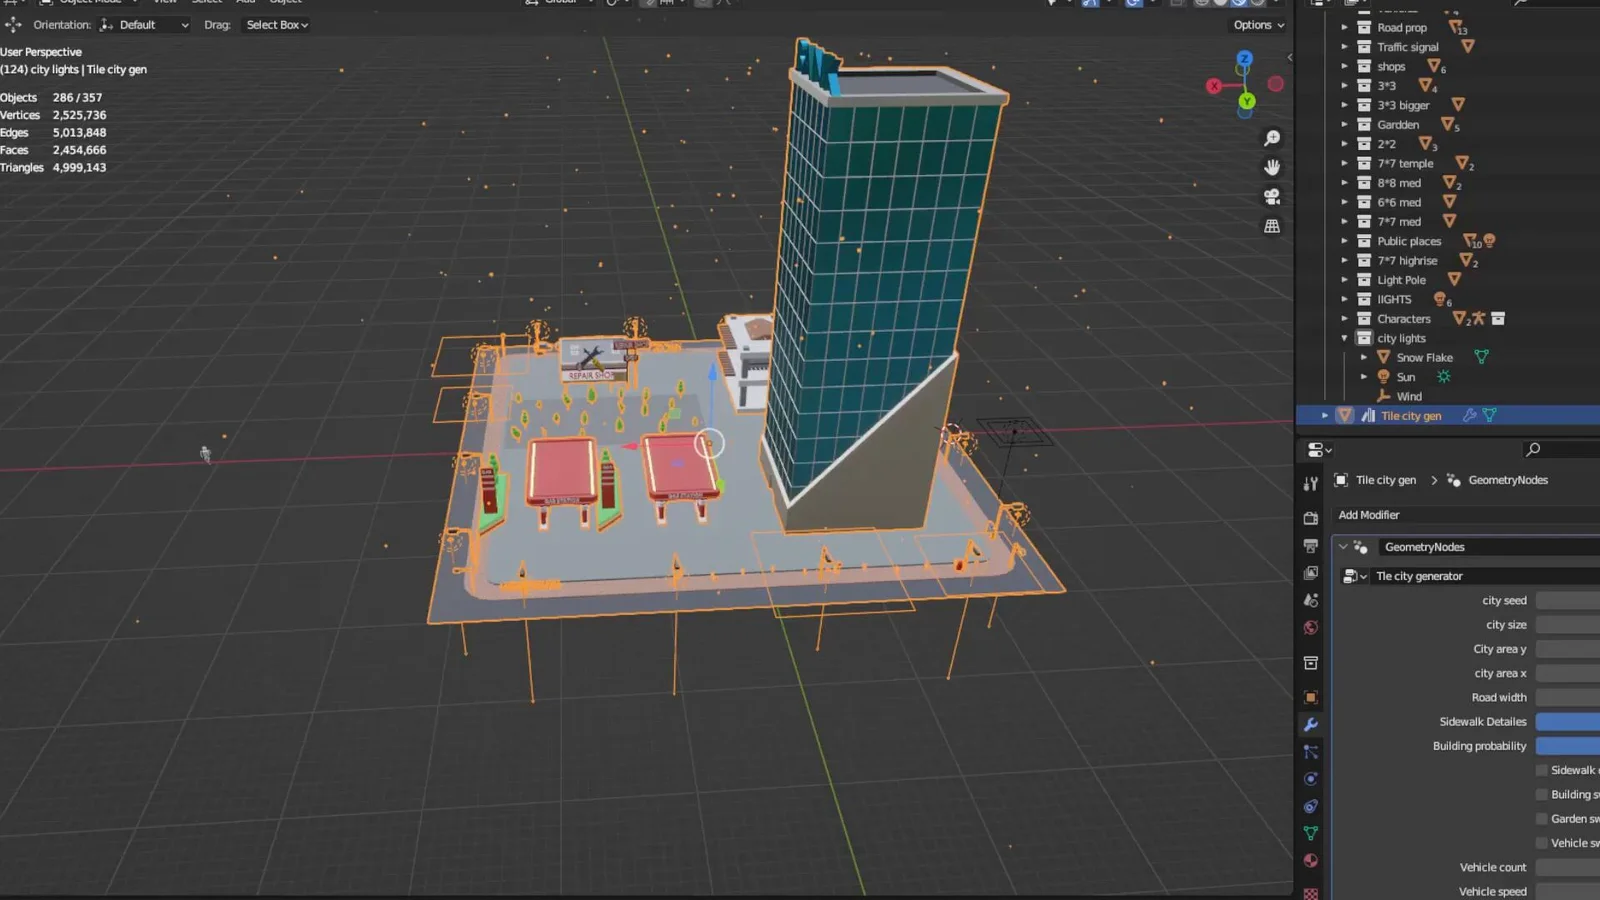Open the Modifiers wrench properties tab
The width and height of the screenshot is (1600, 900).
[x=1311, y=725]
